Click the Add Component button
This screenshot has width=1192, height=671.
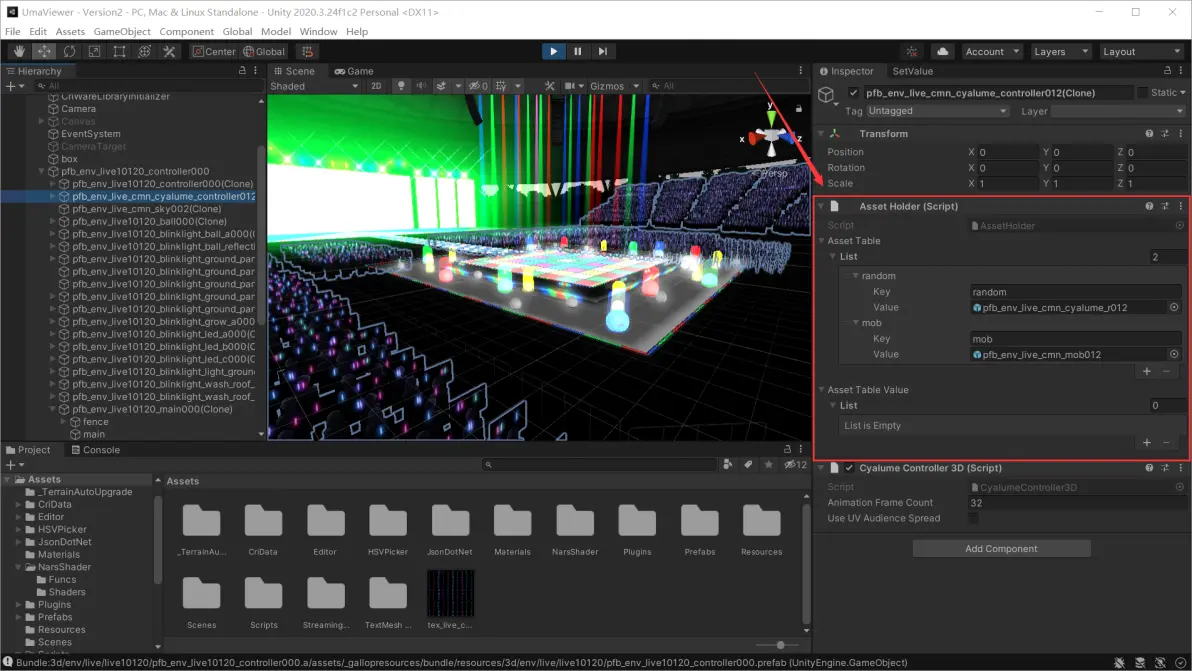tap(1001, 549)
